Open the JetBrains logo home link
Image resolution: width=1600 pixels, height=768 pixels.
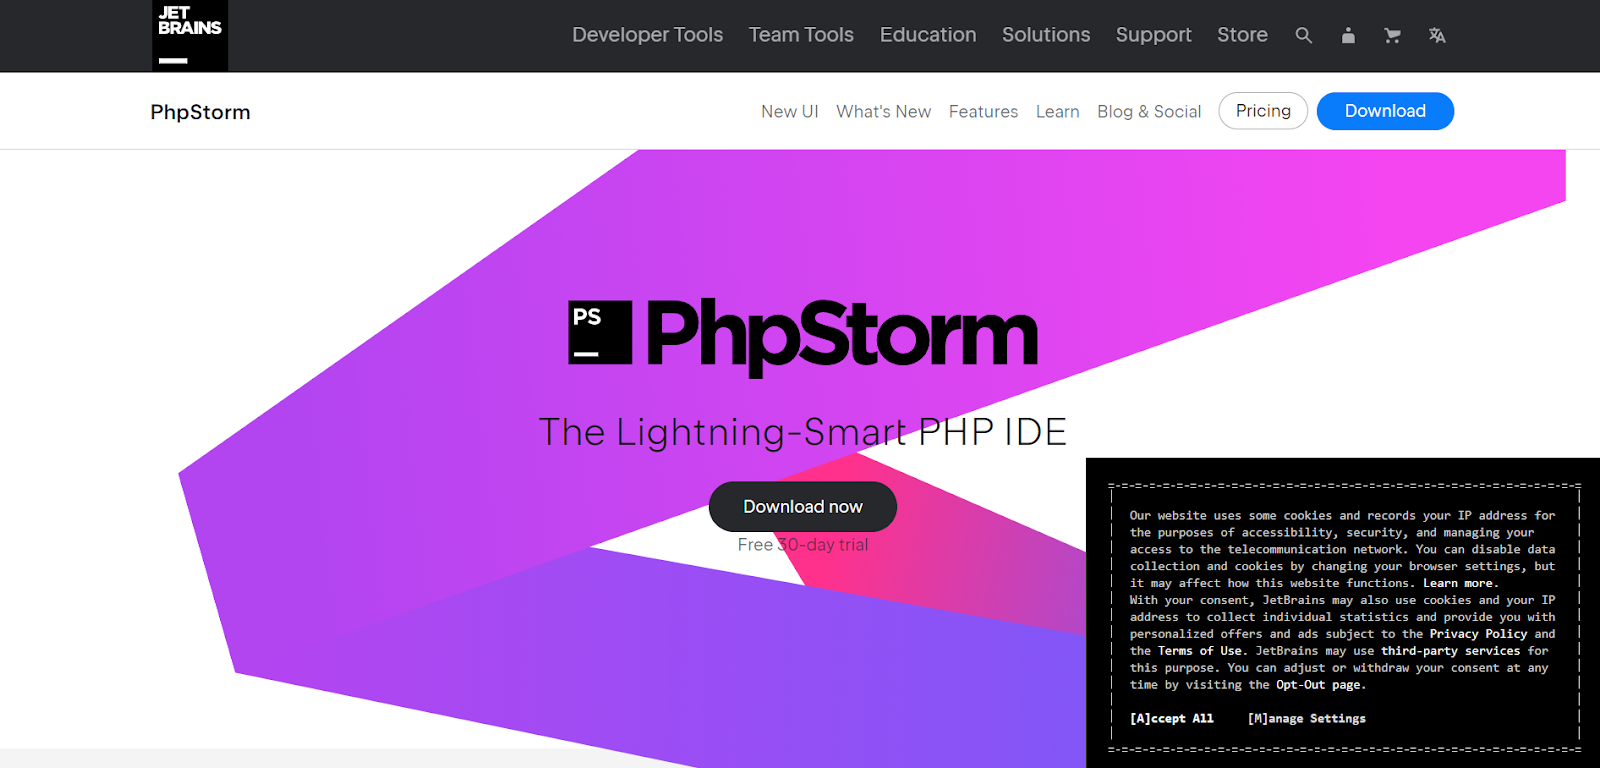click(190, 36)
